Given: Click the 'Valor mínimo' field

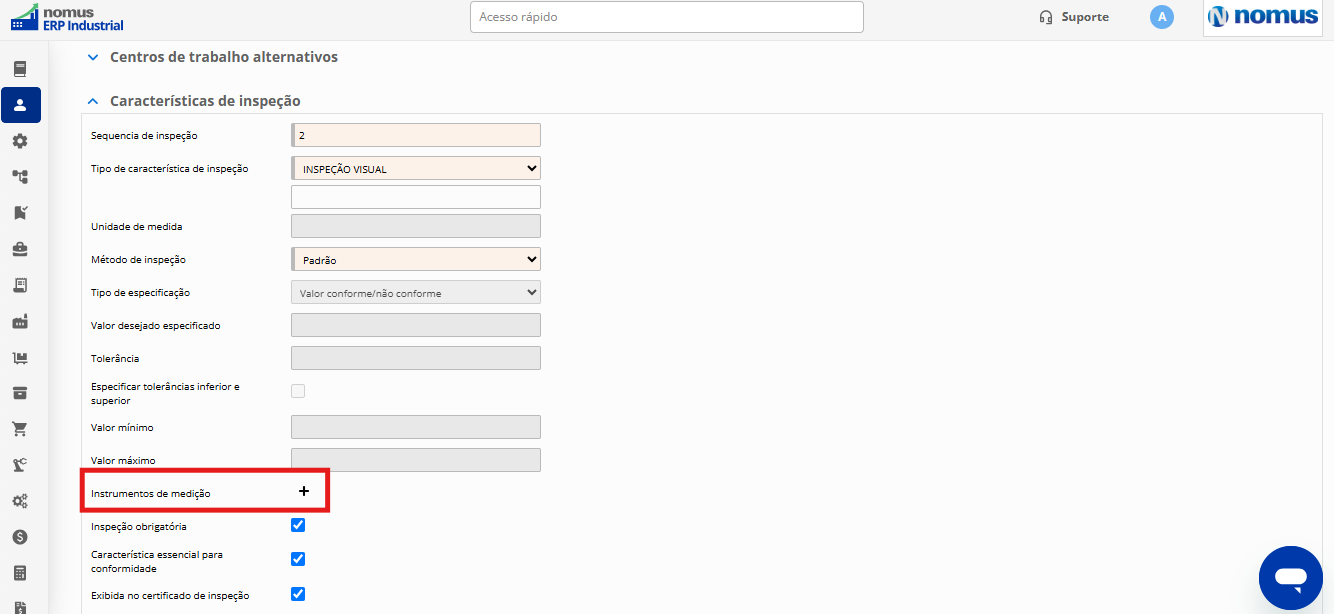Looking at the screenshot, I should pos(416,427).
